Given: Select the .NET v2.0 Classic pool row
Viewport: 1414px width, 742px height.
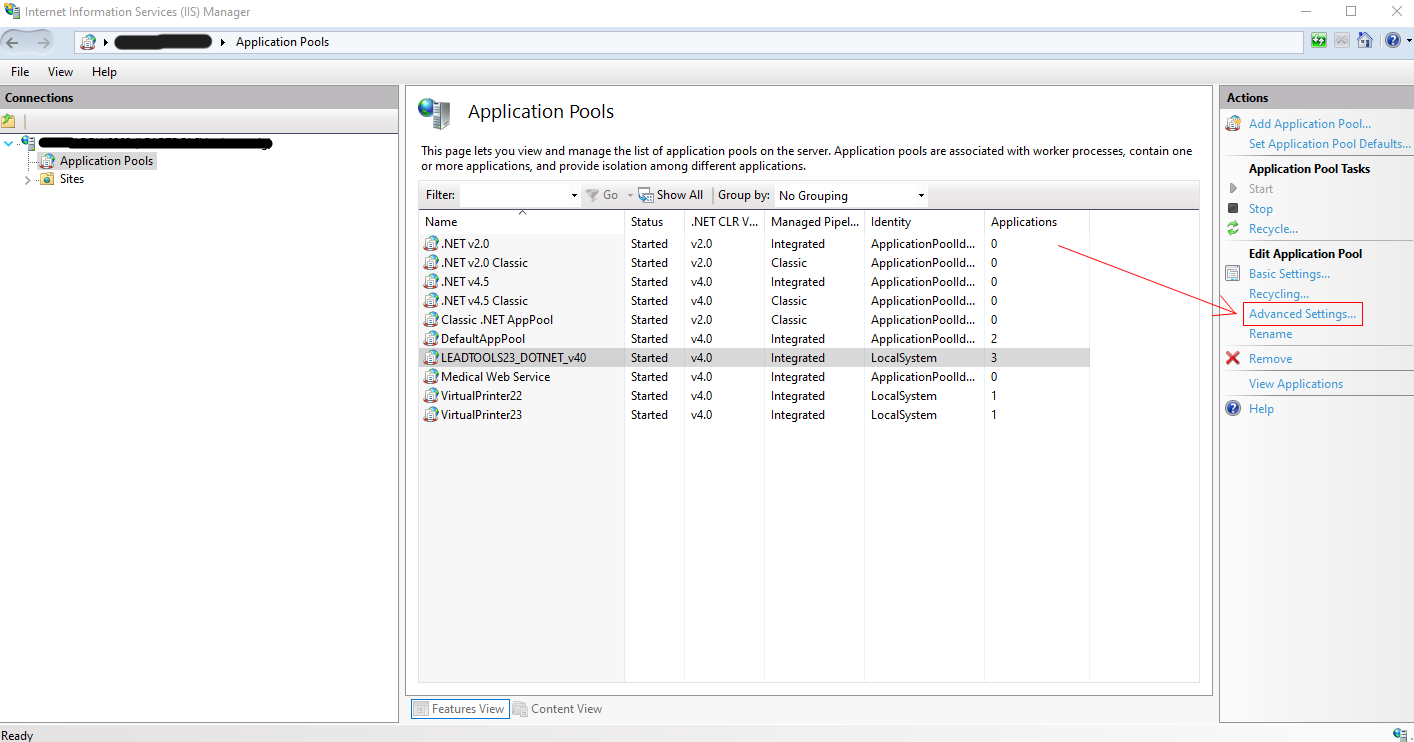Looking at the screenshot, I should click(754, 263).
